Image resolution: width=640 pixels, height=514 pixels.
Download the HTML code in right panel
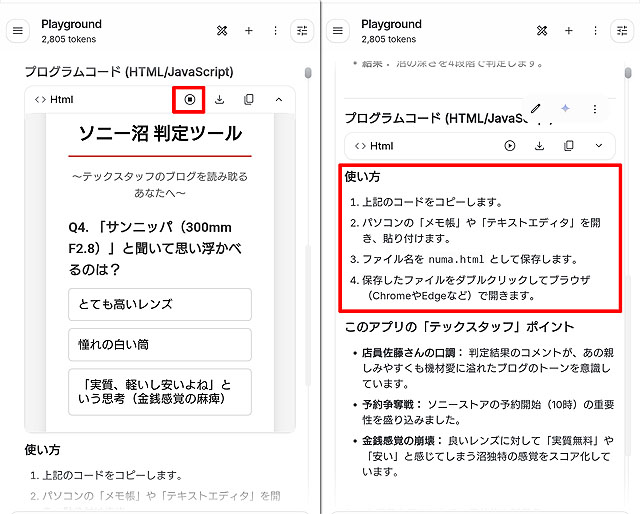coord(539,145)
